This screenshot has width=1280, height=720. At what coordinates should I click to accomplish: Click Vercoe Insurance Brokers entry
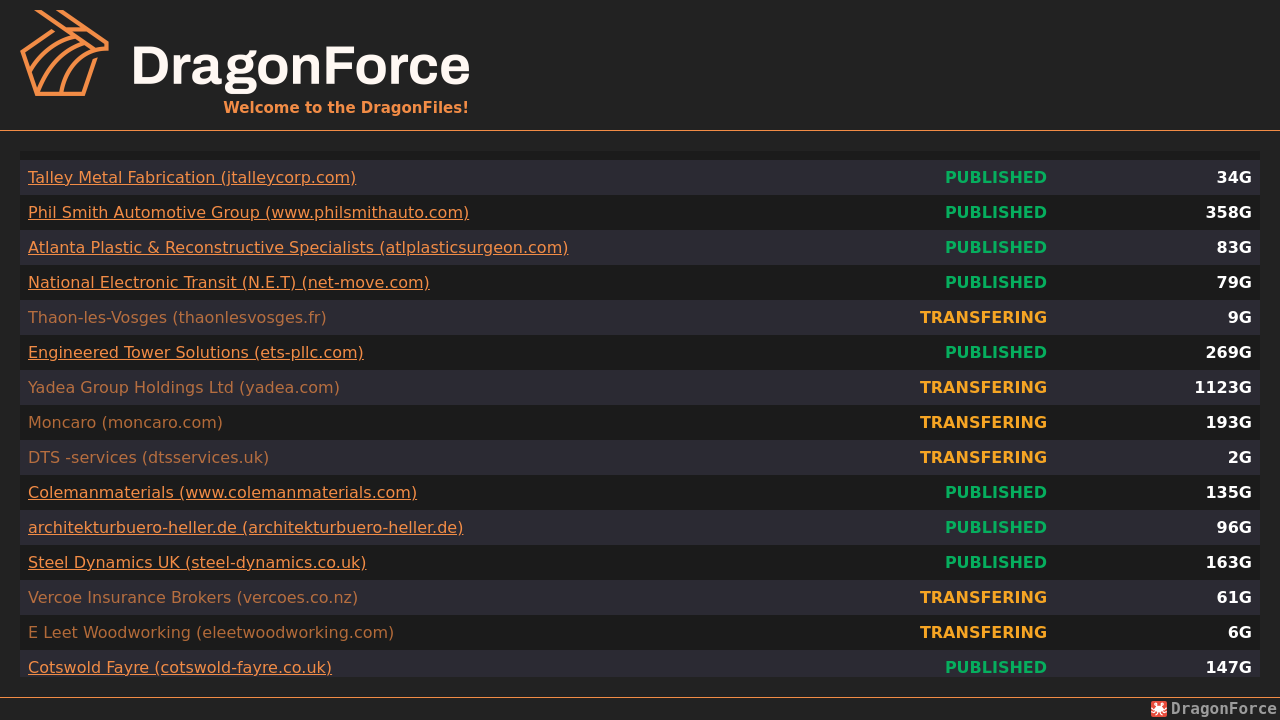tap(193, 597)
